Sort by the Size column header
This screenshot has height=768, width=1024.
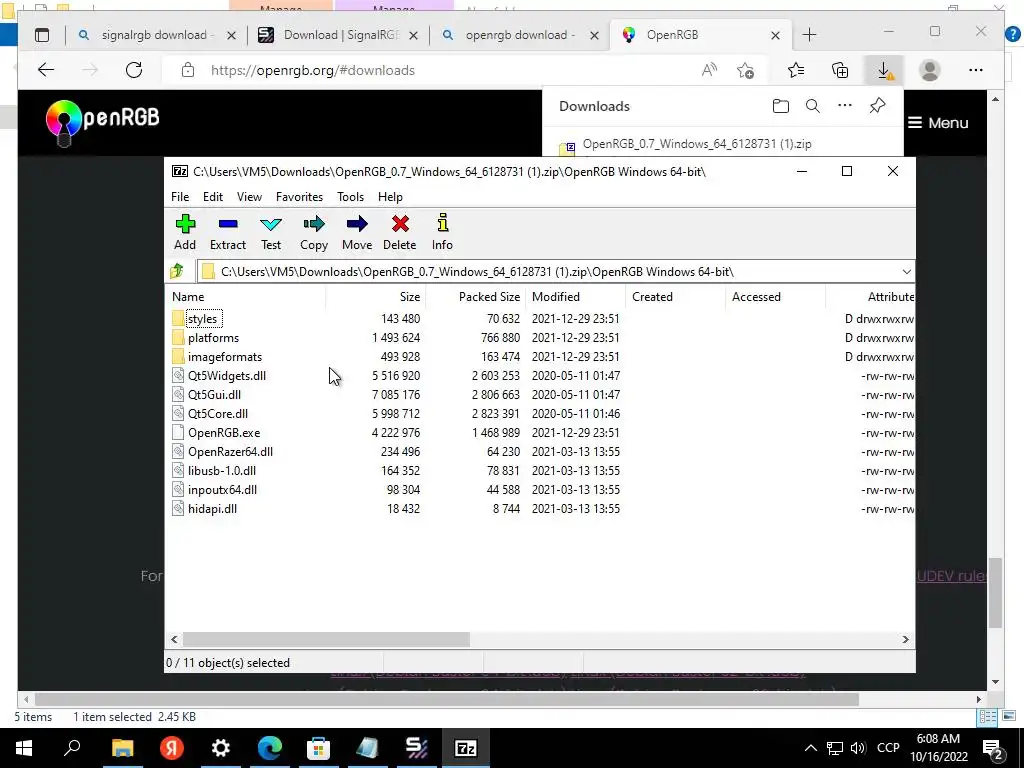pos(376,296)
